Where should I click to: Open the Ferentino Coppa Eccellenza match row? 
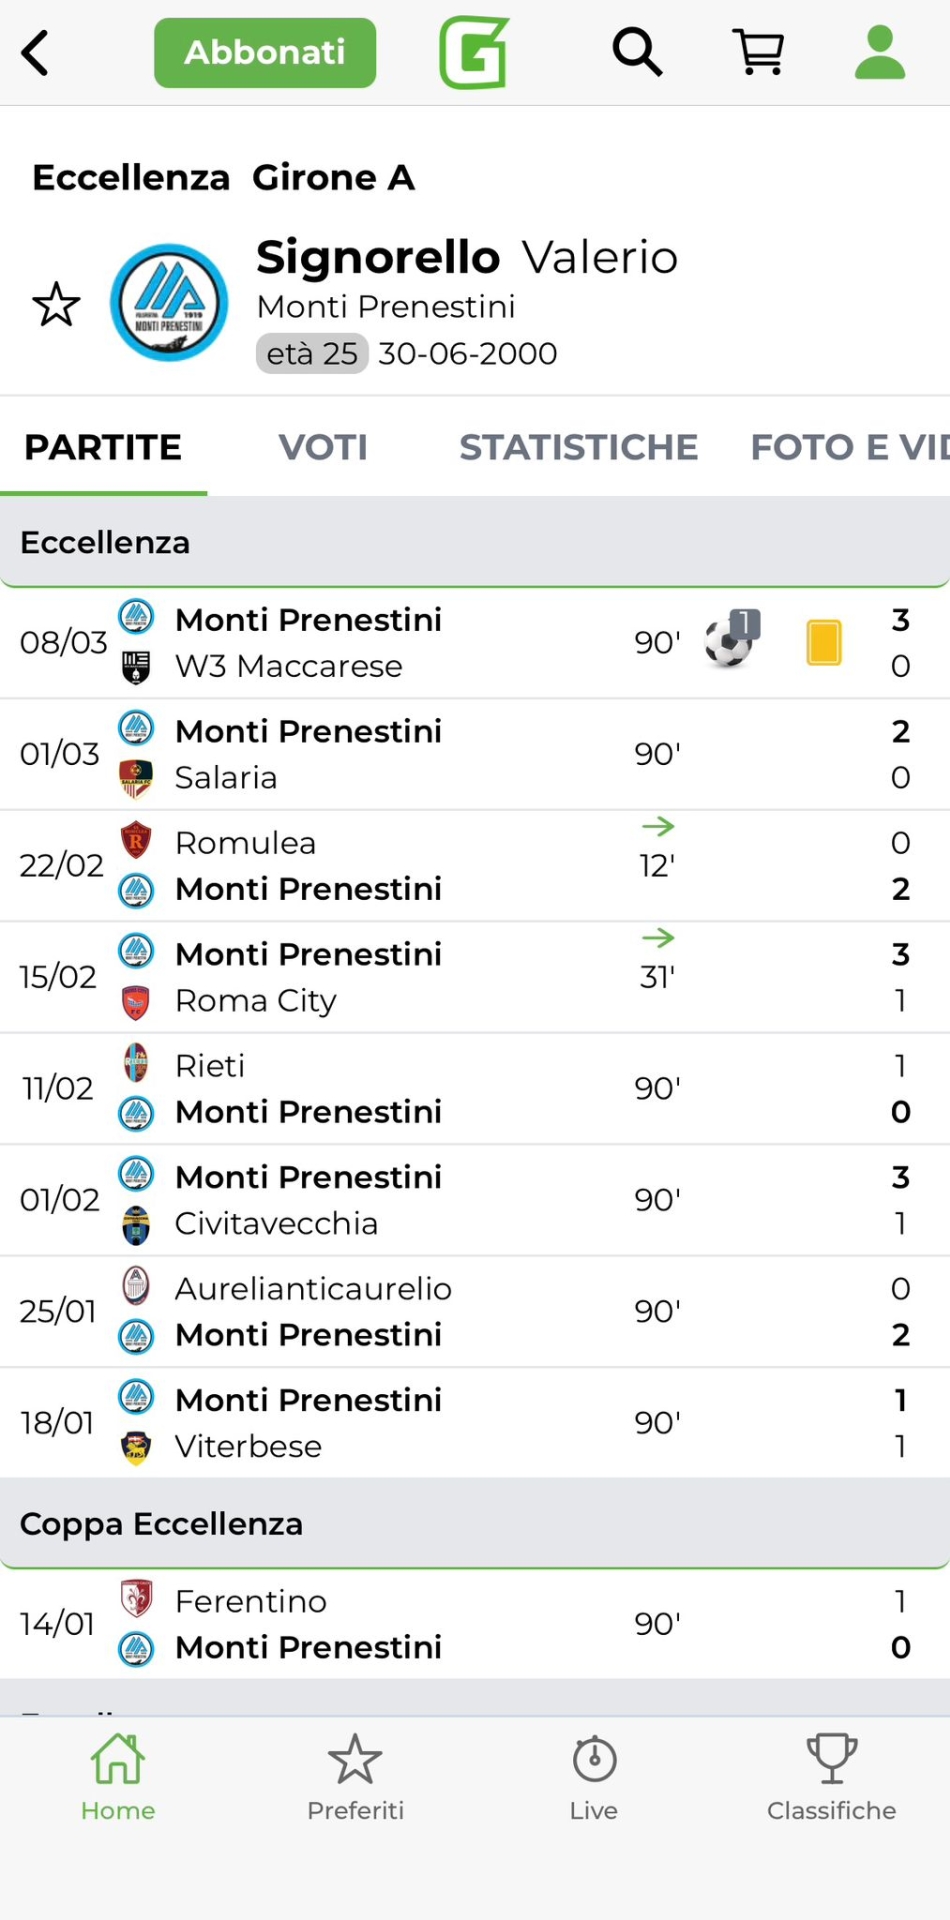point(400,1624)
